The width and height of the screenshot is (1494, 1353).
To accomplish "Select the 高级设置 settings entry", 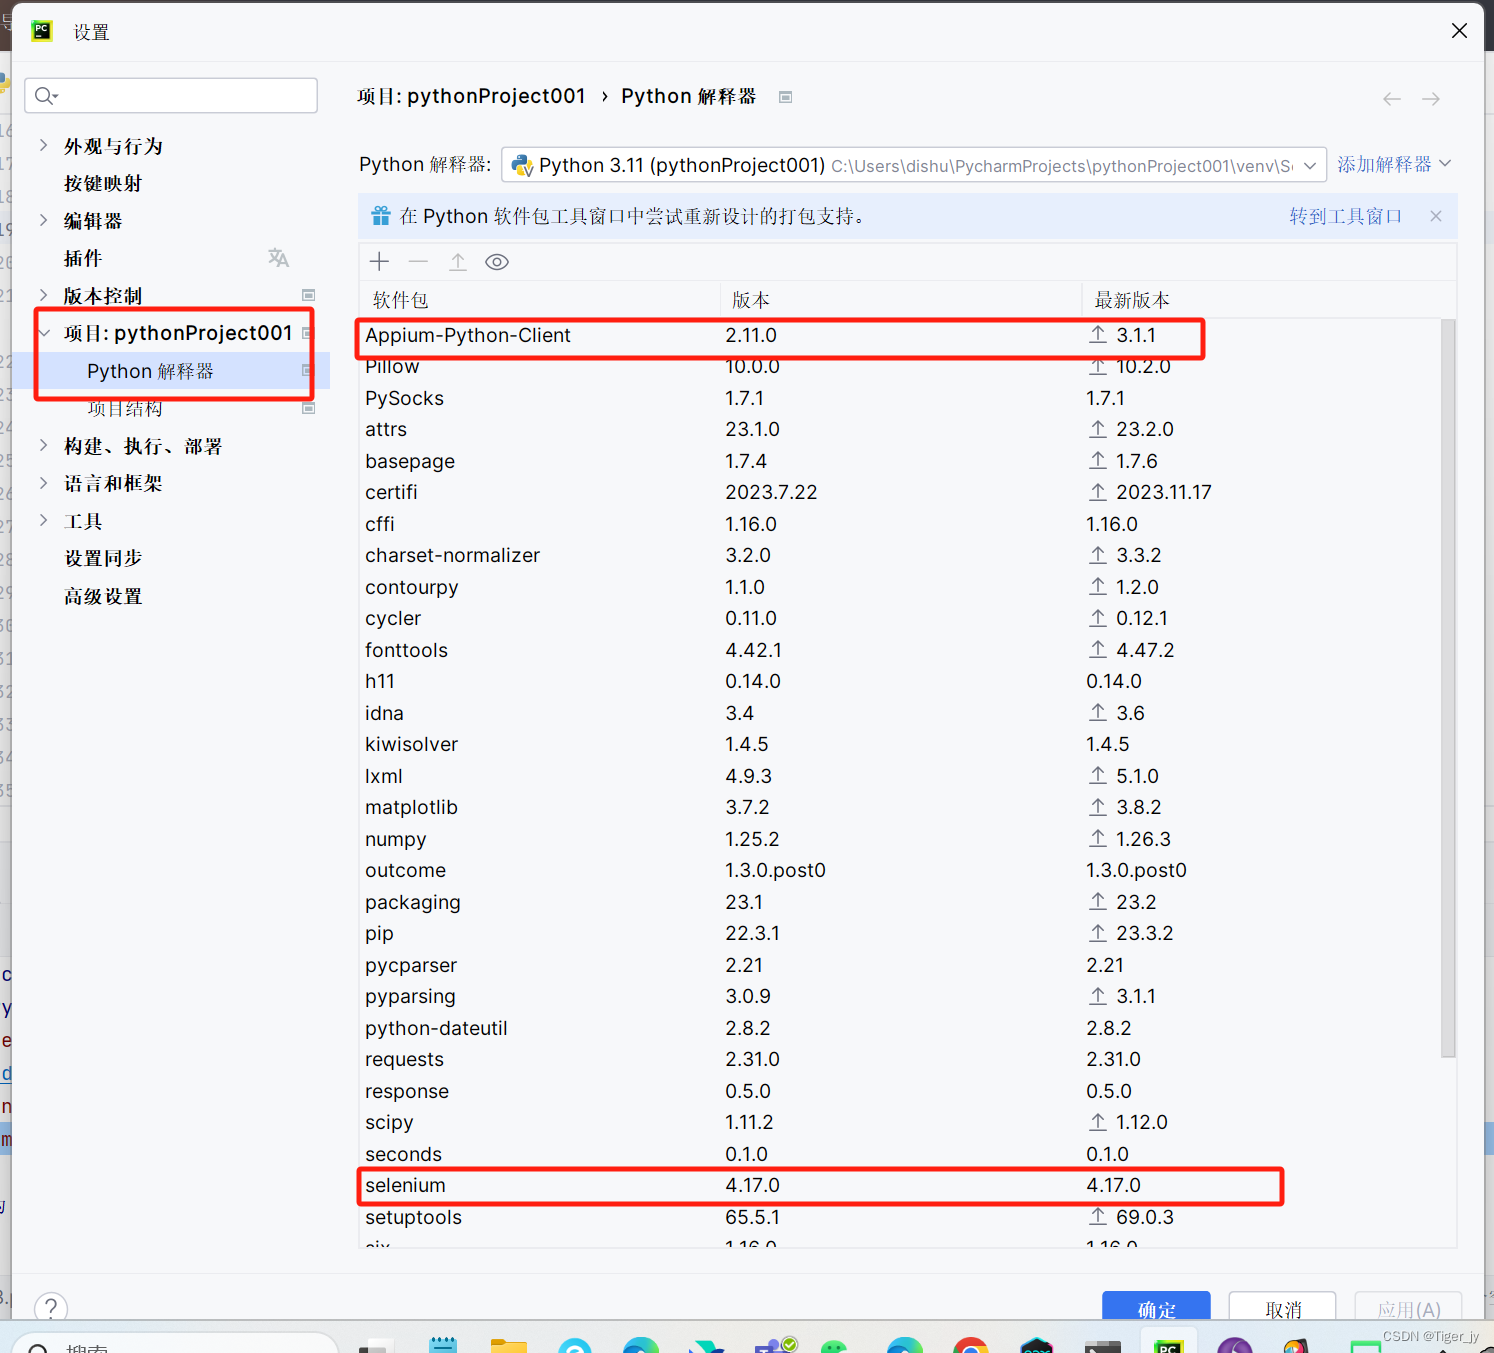I will coord(103,595).
